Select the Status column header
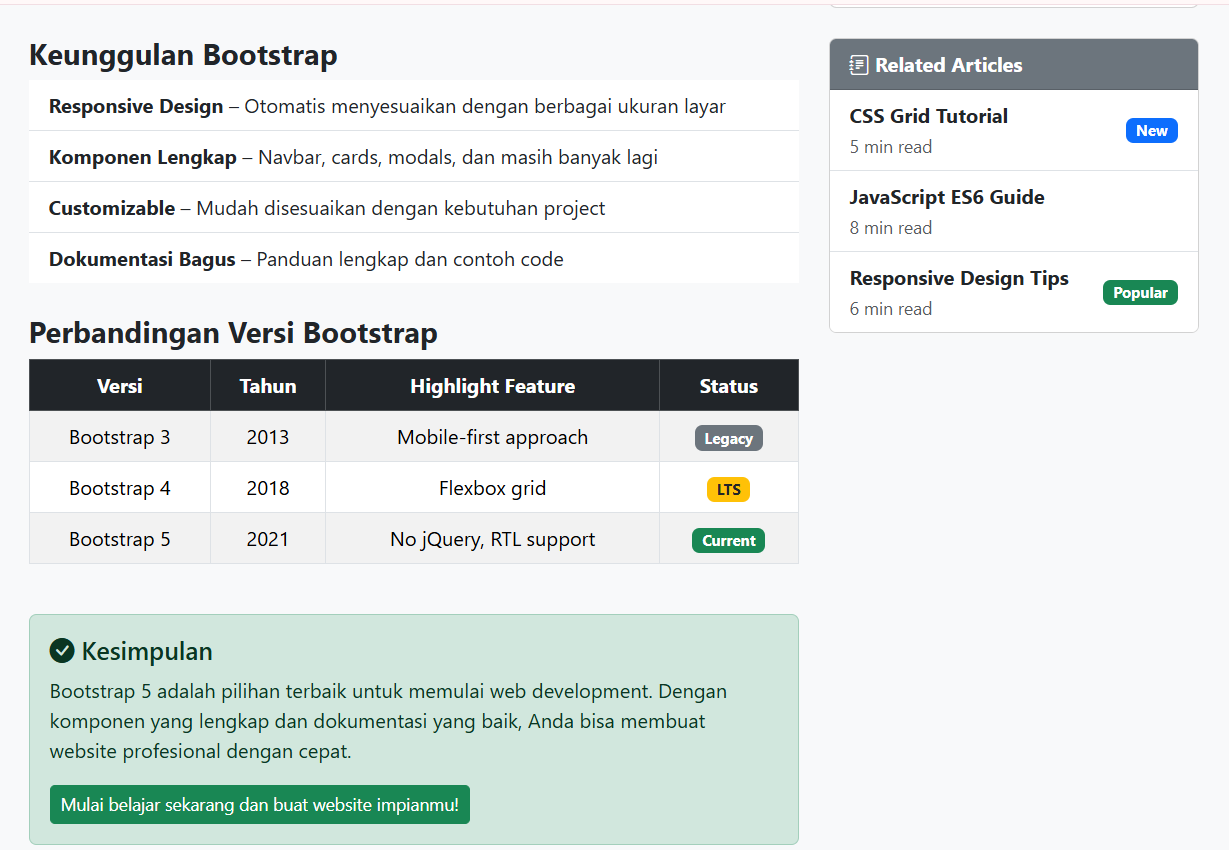The height and width of the screenshot is (850, 1229). point(728,386)
